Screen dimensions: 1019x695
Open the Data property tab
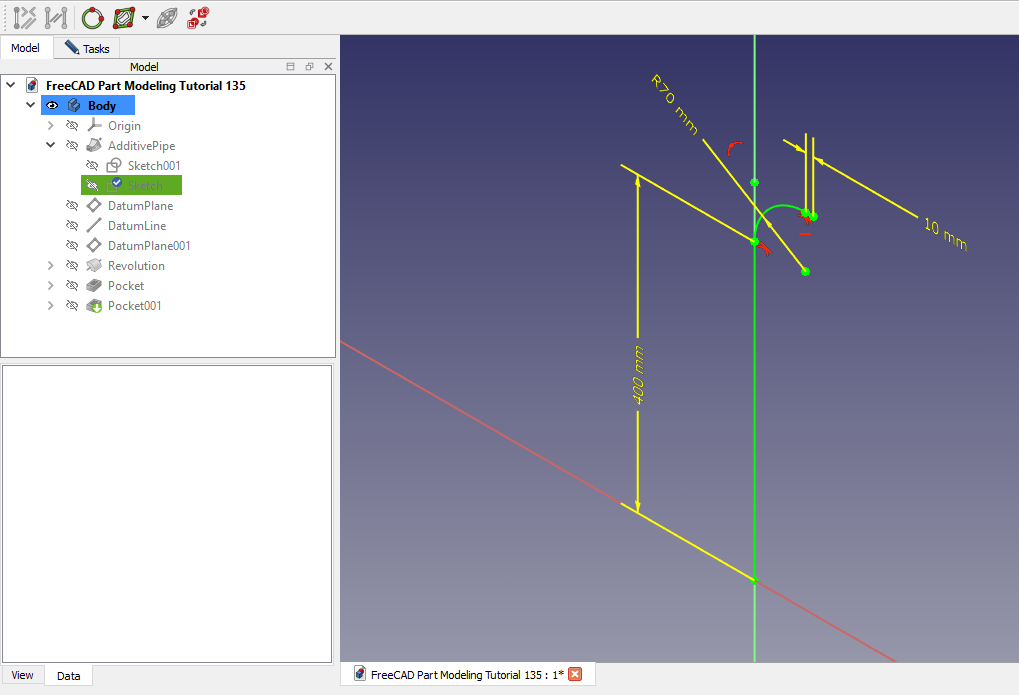[x=68, y=676]
